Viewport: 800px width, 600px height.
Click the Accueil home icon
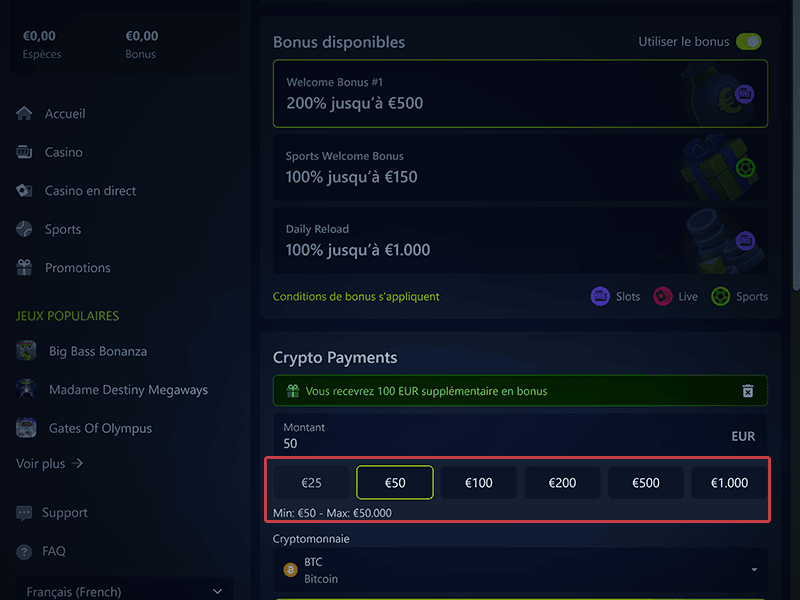[25, 114]
